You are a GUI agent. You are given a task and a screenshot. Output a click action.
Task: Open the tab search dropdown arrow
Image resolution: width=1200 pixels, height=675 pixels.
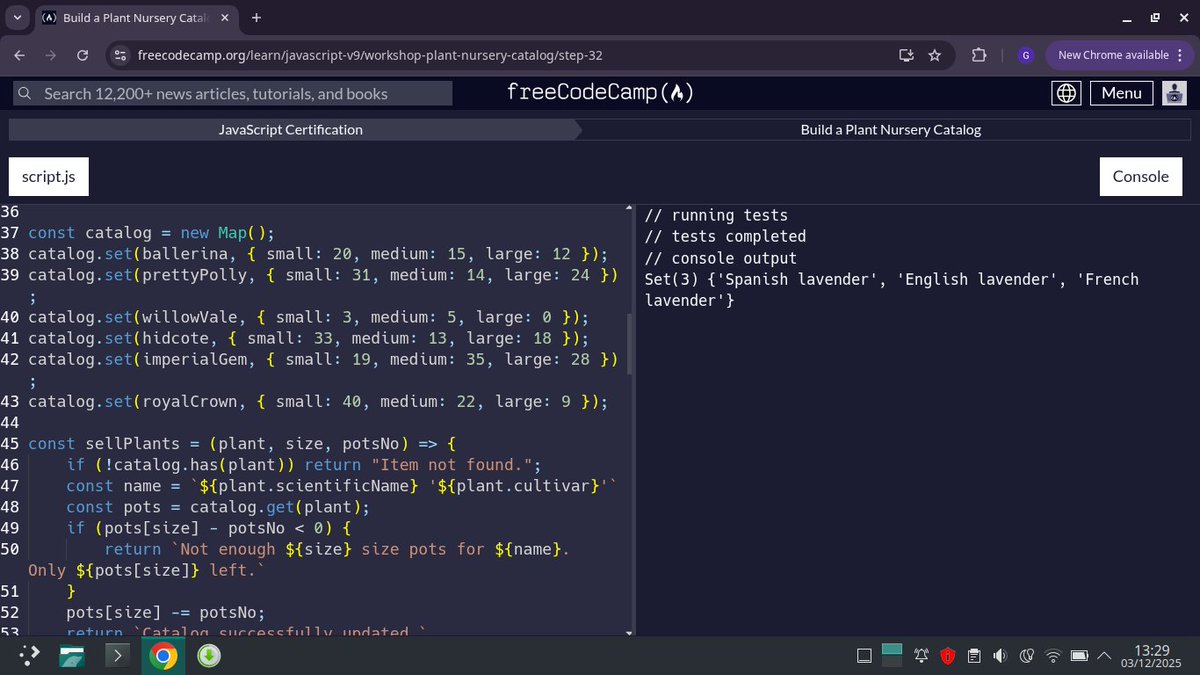[x=17, y=17]
